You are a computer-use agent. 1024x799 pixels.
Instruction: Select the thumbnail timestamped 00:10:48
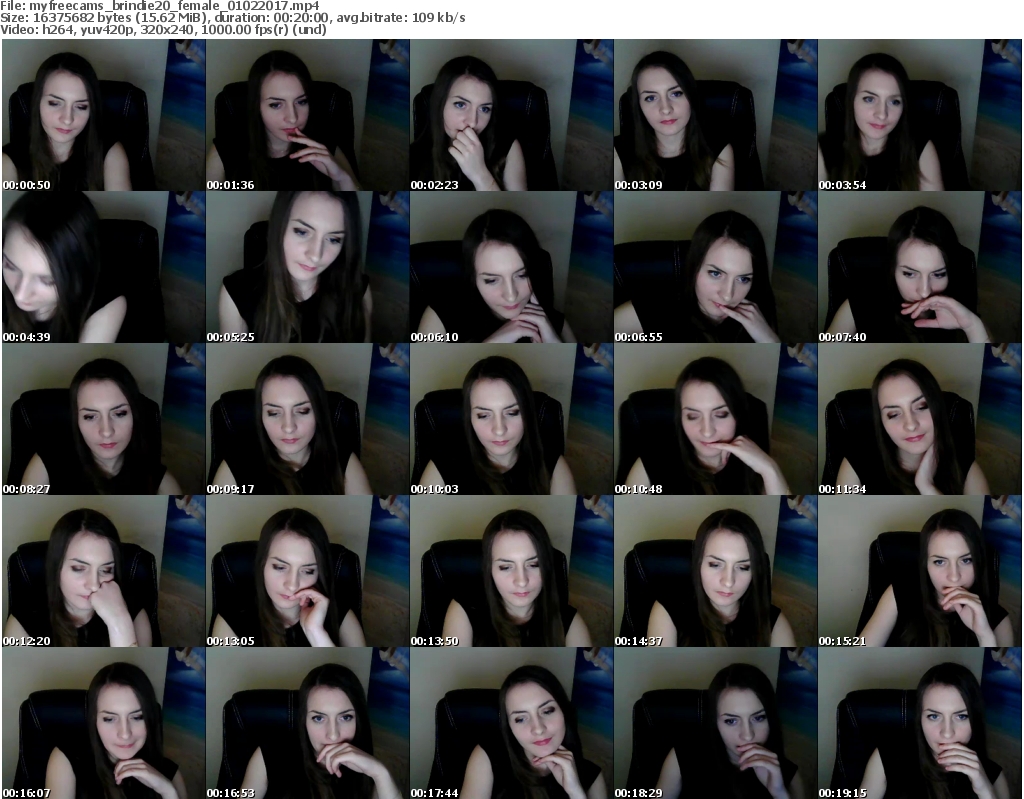point(716,419)
